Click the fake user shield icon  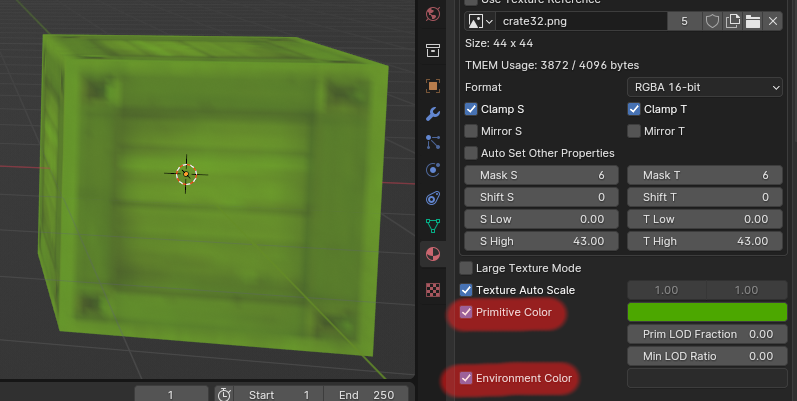click(713, 21)
